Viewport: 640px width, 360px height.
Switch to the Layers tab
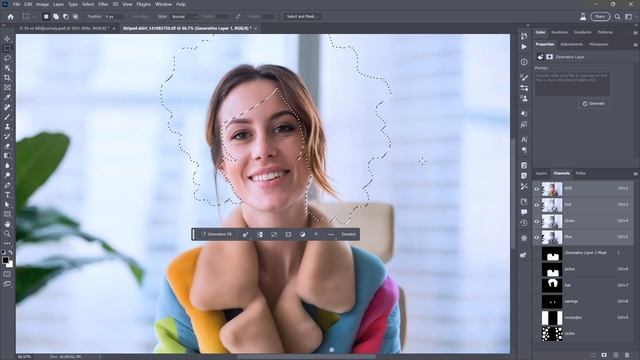[541, 173]
